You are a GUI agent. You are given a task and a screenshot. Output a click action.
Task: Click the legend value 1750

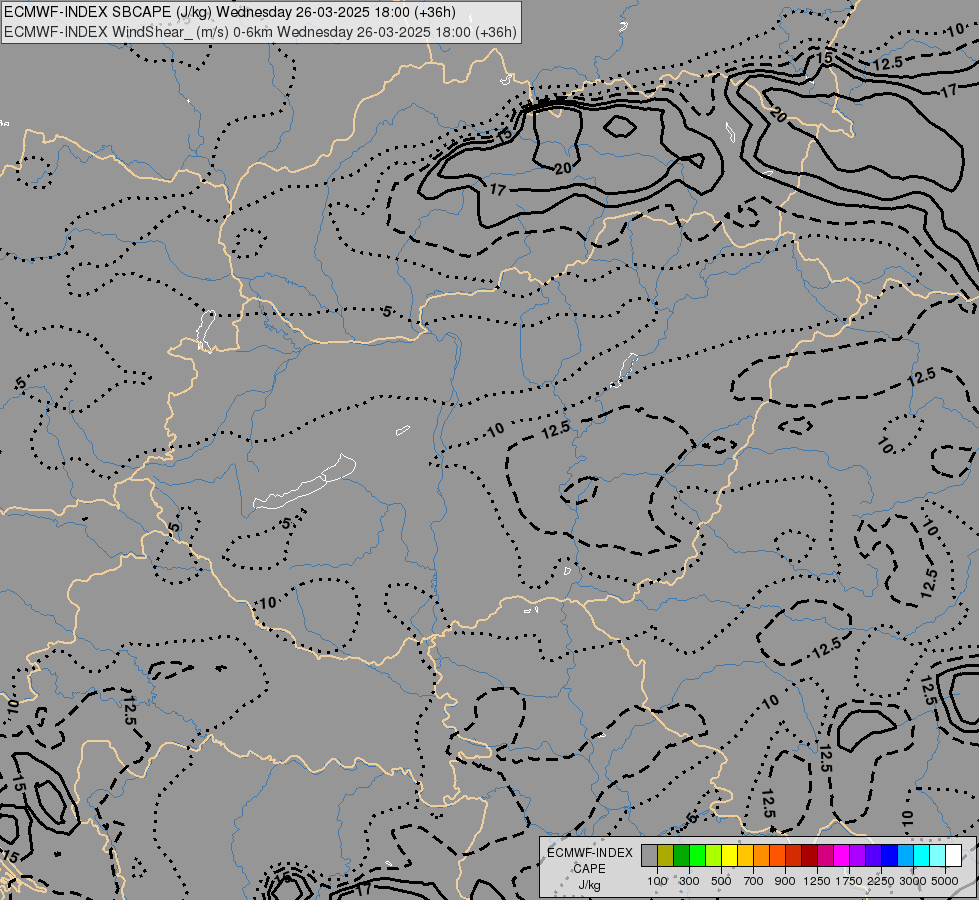(x=849, y=881)
